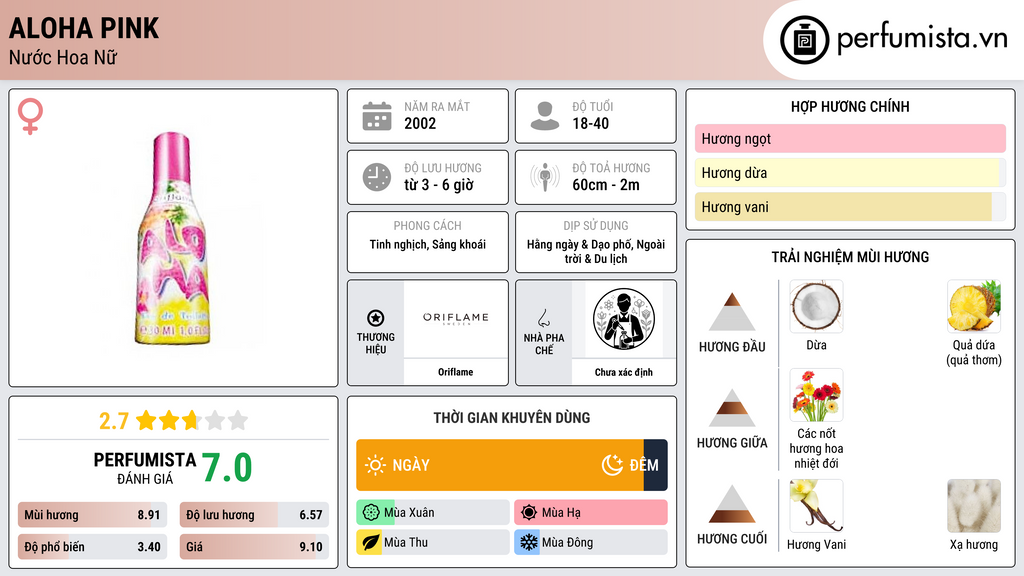Click the 'từ 3 - 6 giờ' longevity value
Viewport: 1024px width, 576px height.
(439, 185)
